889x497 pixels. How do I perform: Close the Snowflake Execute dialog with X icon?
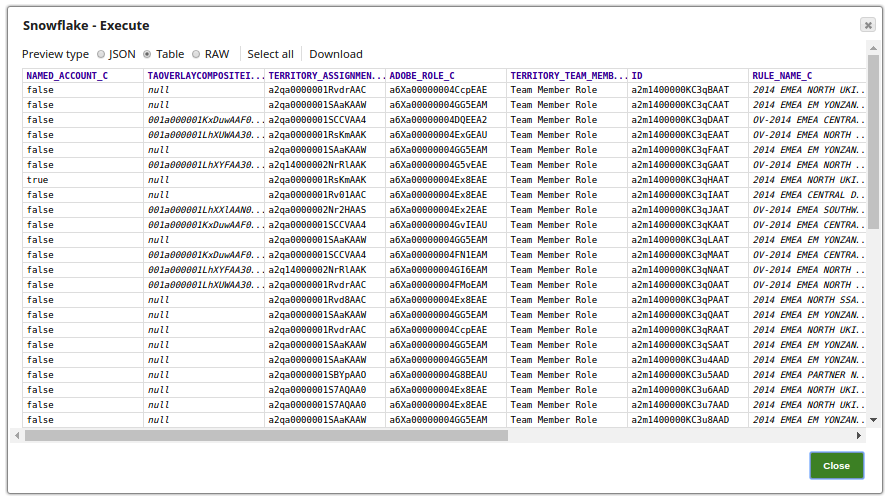click(867, 25)
